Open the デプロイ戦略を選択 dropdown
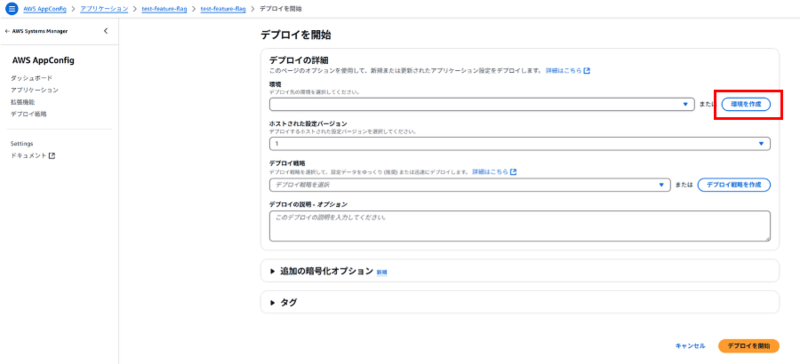 click(x=469, y=185)
